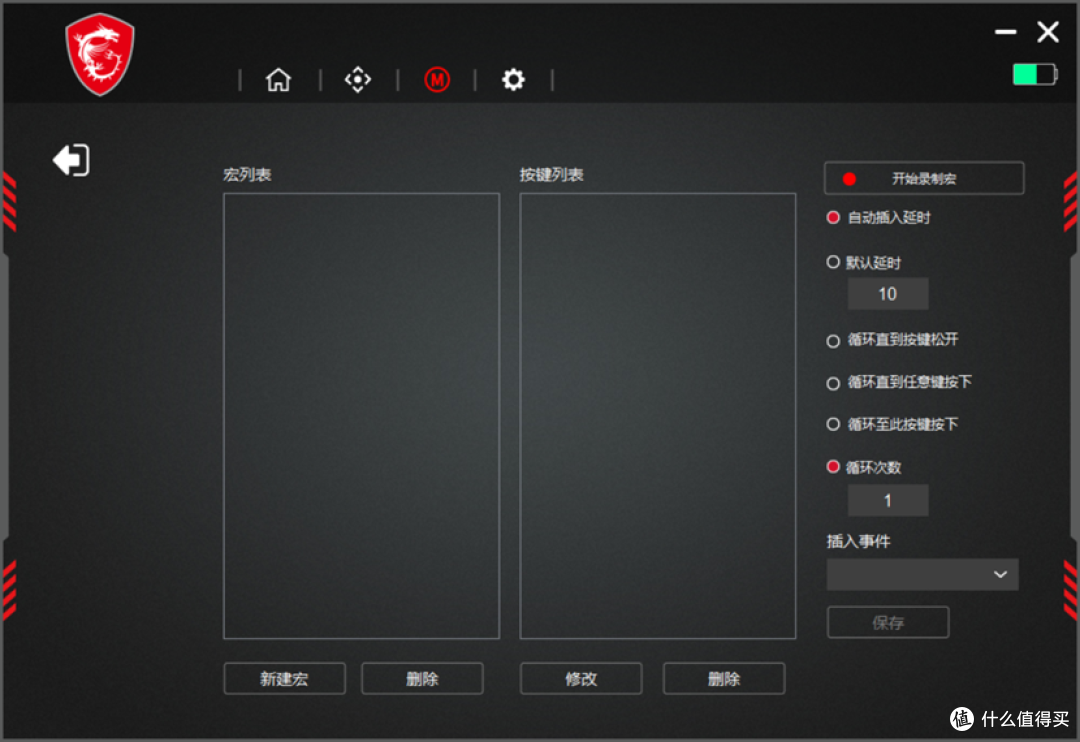Screen dimensions: 1080x742
Task: Click the back/exit arrow icon
Action: click(71, 160)
